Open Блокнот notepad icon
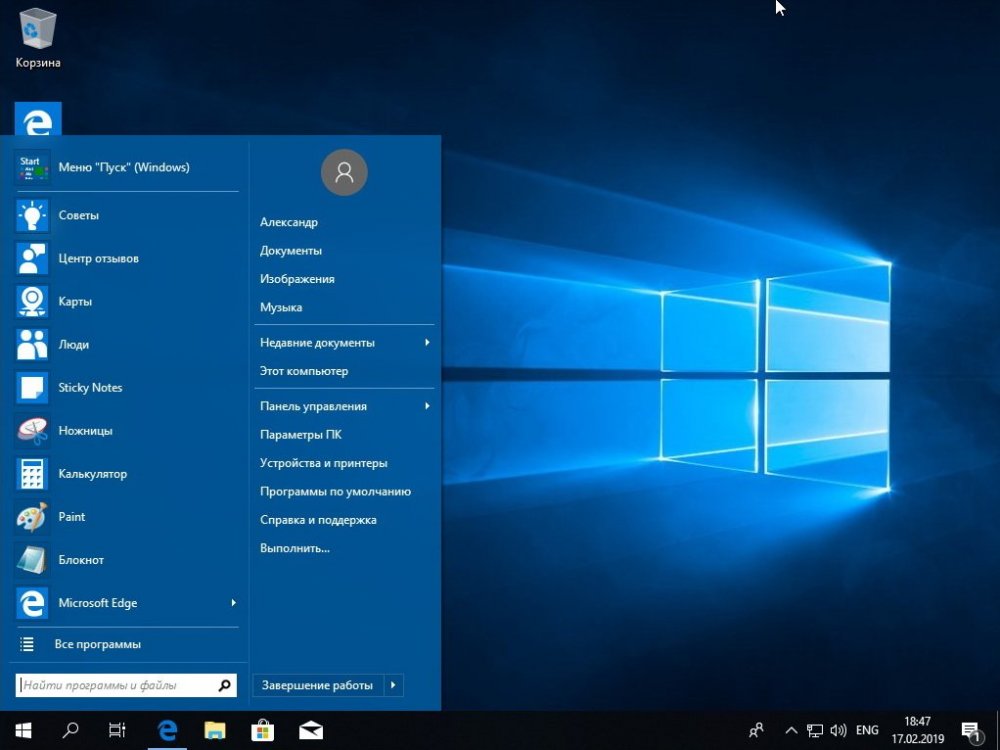1000x750 pixels. tap(32, 560)
